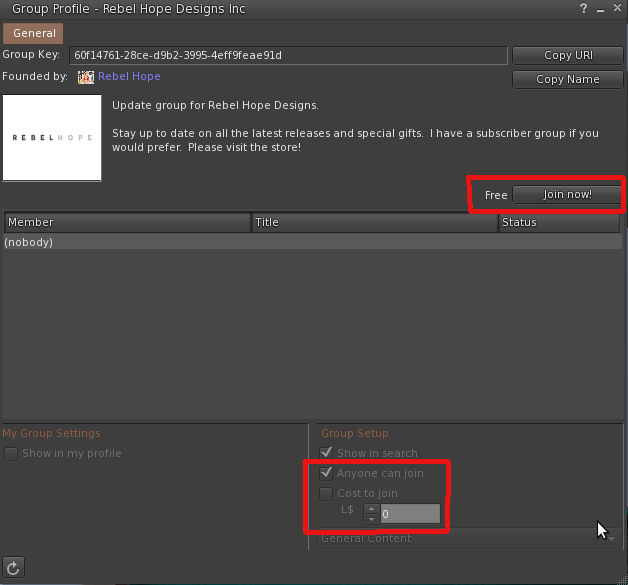Click the group description text

pyautogui.click(x=355, y=126)
